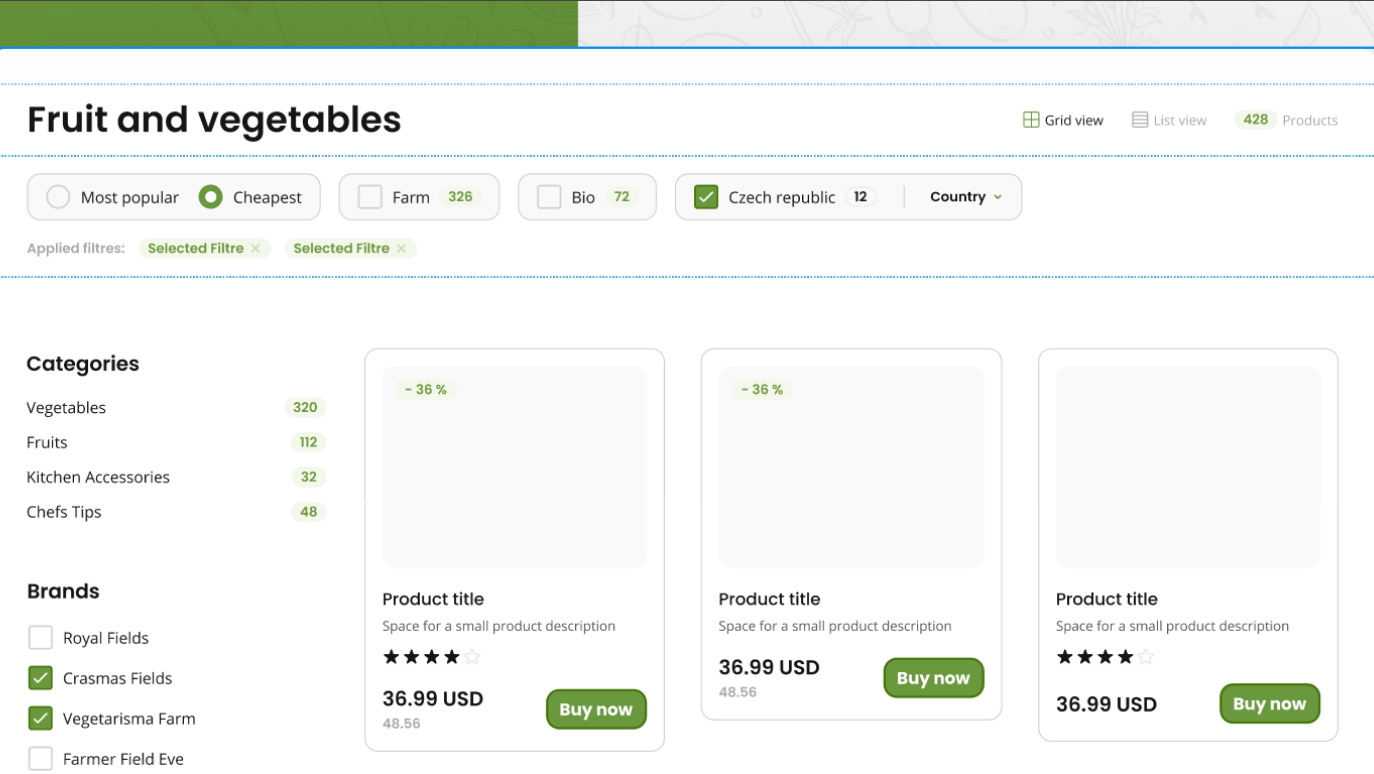Uncheck the Czech republic filter

706,197
